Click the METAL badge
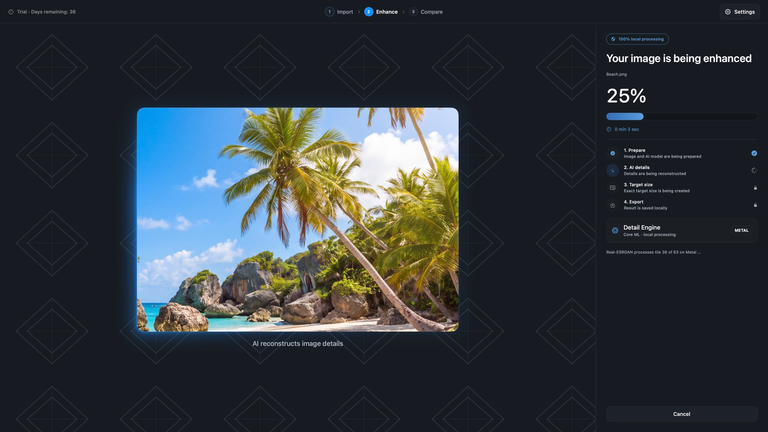This screenshot has height=432, width=768. pyautogui.click(x=741, y=230)
